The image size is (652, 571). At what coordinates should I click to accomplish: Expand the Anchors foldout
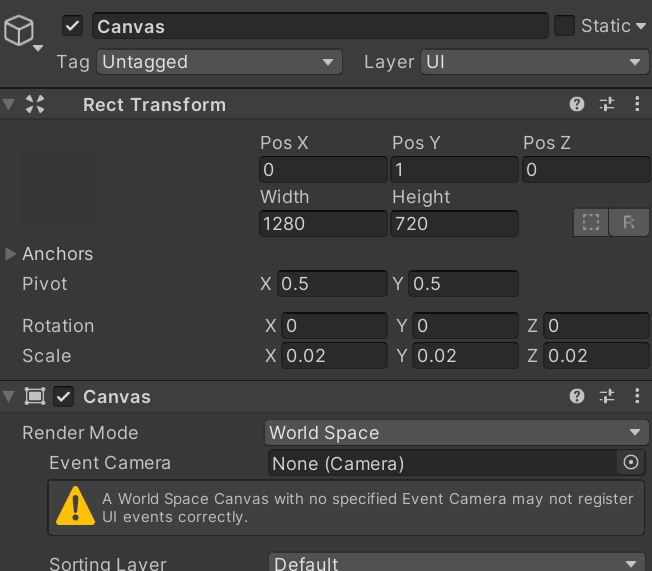point(10,254)
